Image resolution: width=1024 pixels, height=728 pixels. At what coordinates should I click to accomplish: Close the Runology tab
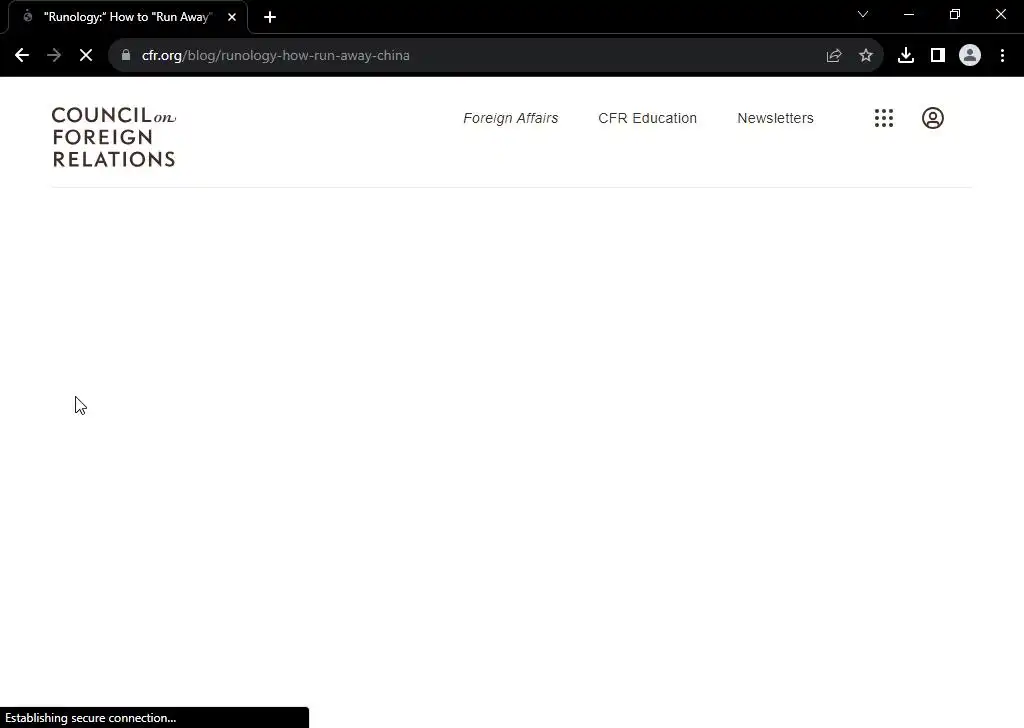pyautogui.click(x=232, y=17)
